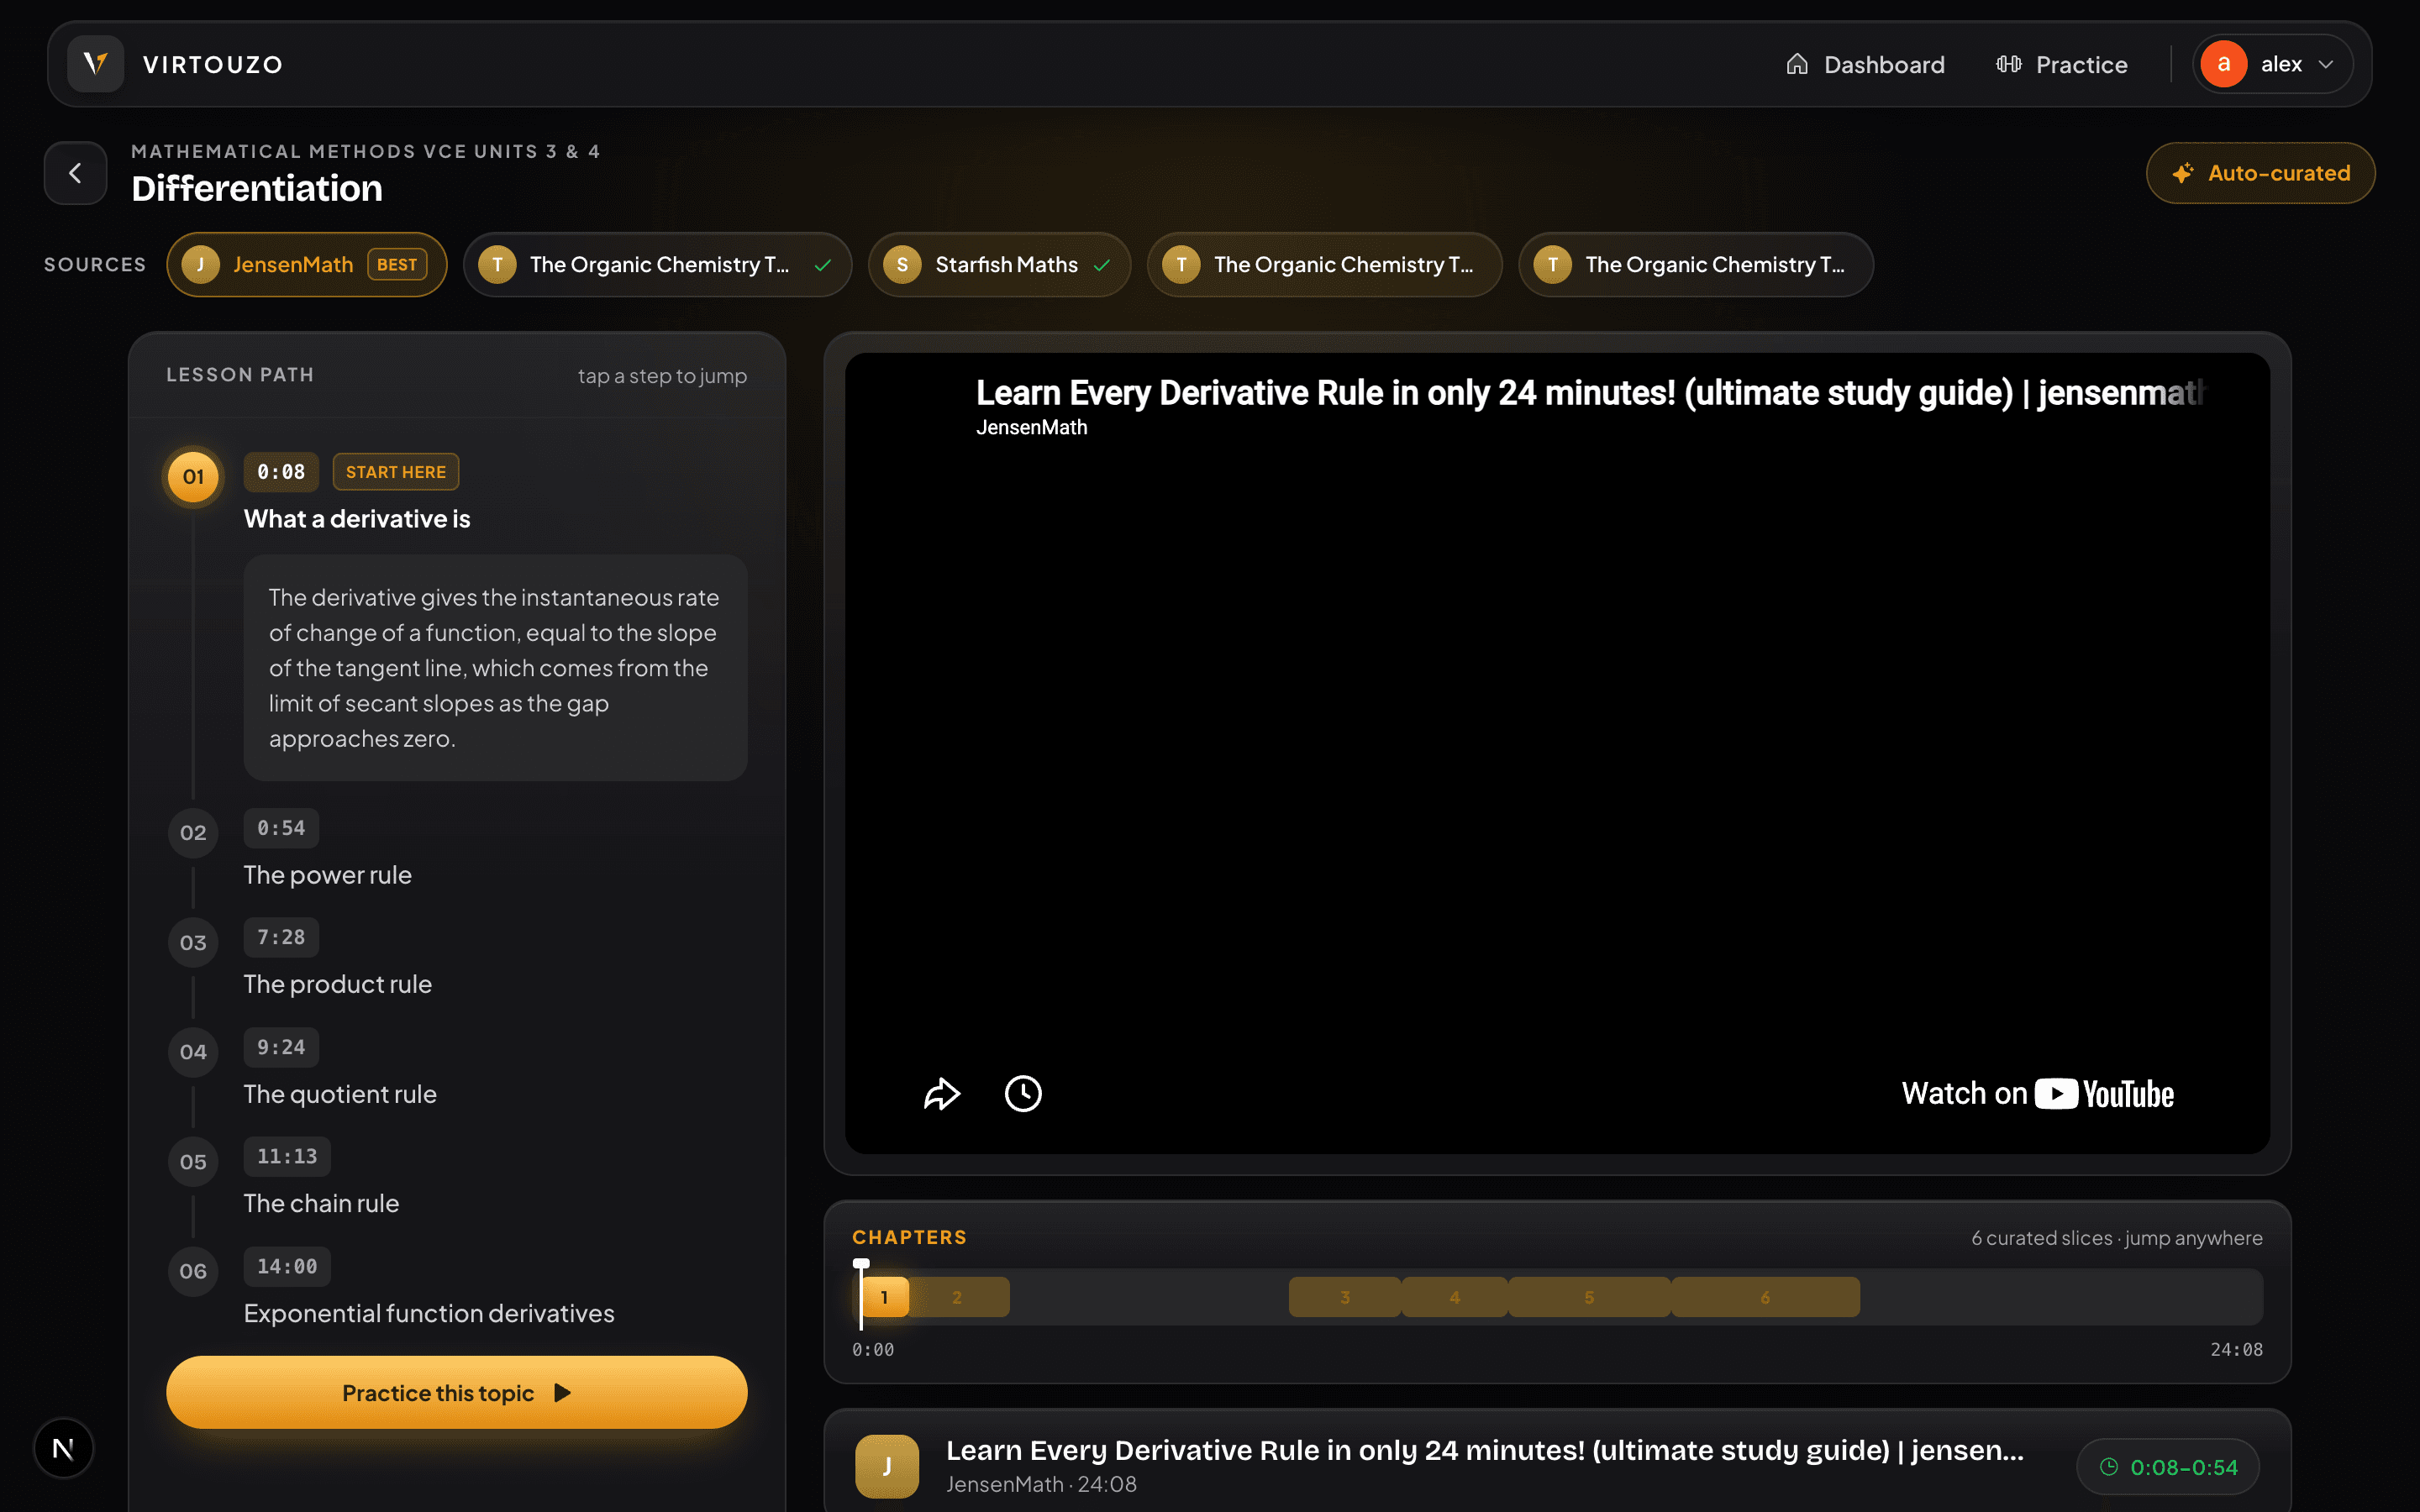
Task: Click the 0:08 timestamp
Action: pos(281,472)
